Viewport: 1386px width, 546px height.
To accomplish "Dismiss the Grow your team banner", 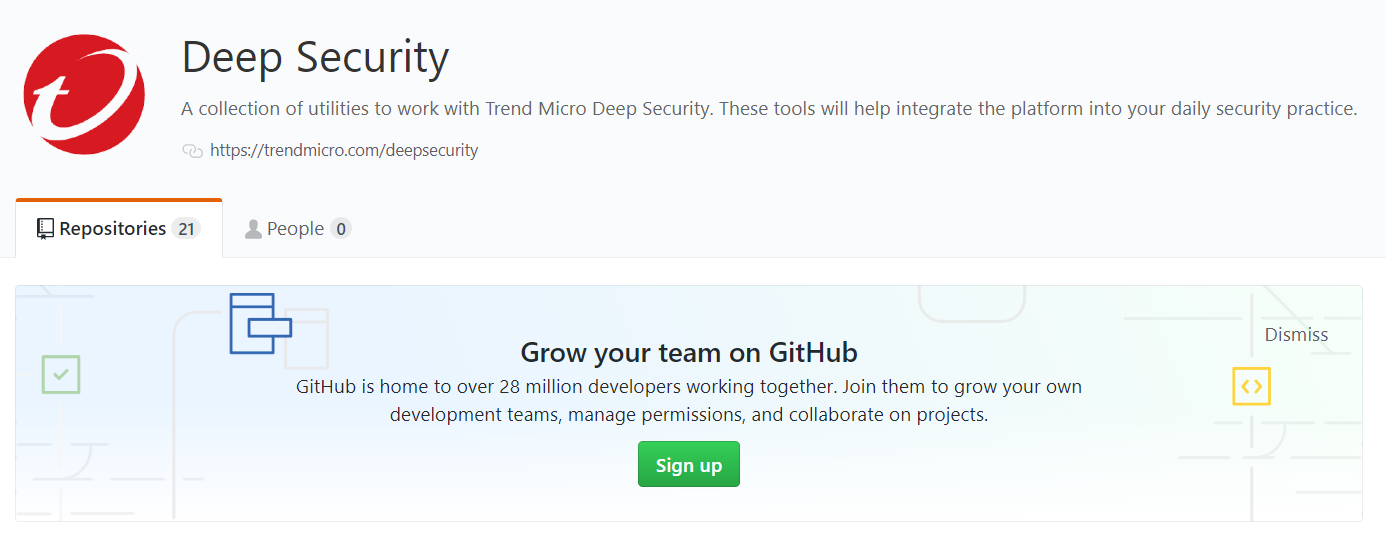I will pyautogui.click(x=1296, y=335).
